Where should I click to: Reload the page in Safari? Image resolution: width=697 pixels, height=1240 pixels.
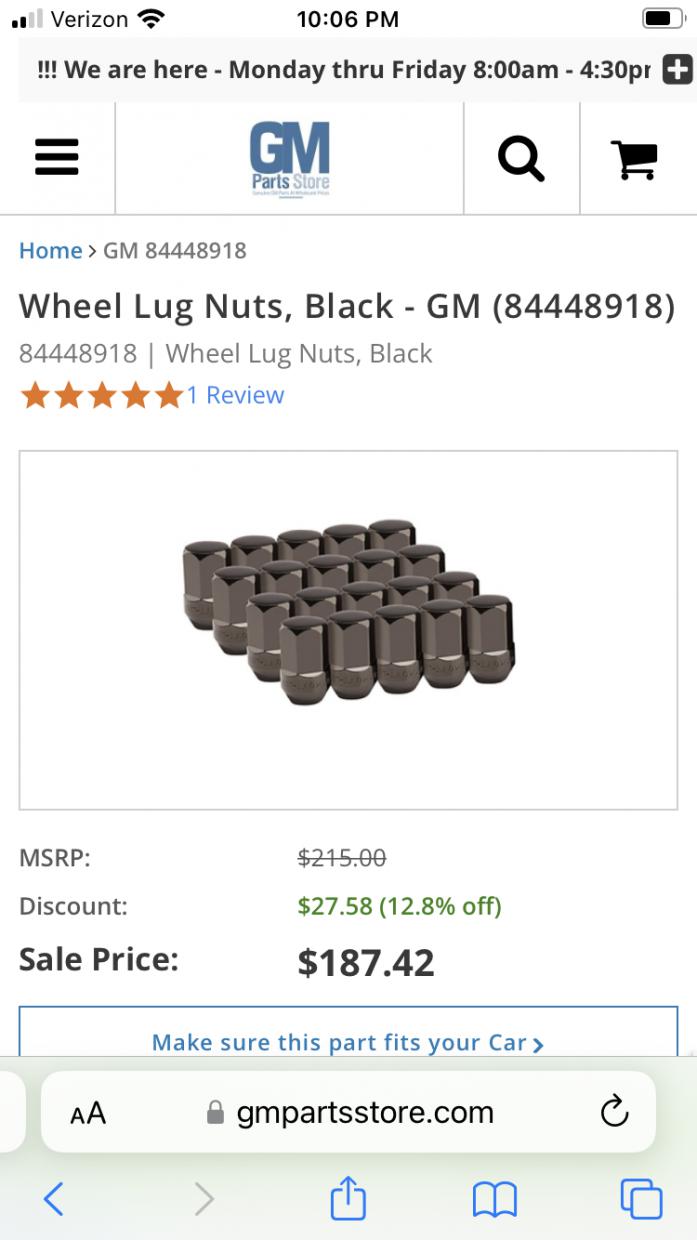[x=614, y=1112]
